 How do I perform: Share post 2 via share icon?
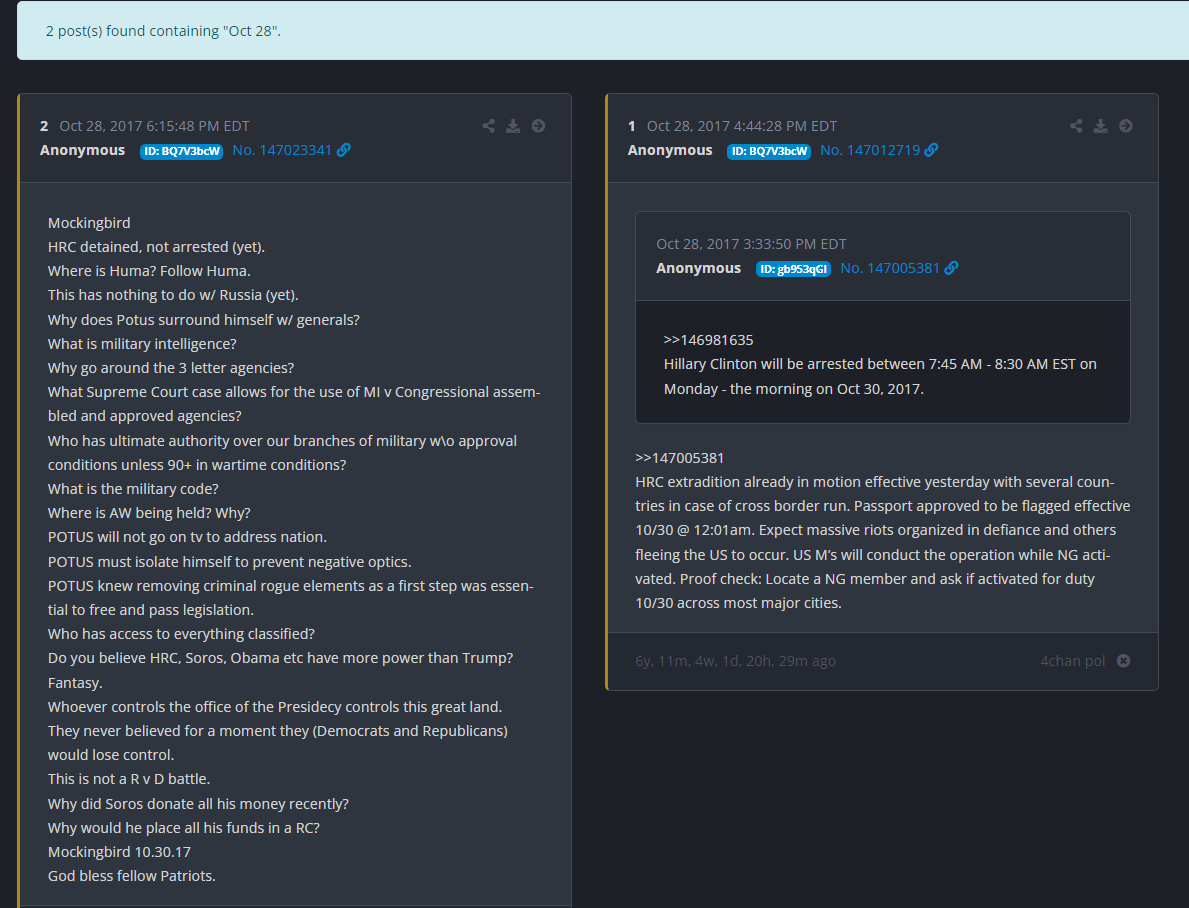click(x=488, y=126)
